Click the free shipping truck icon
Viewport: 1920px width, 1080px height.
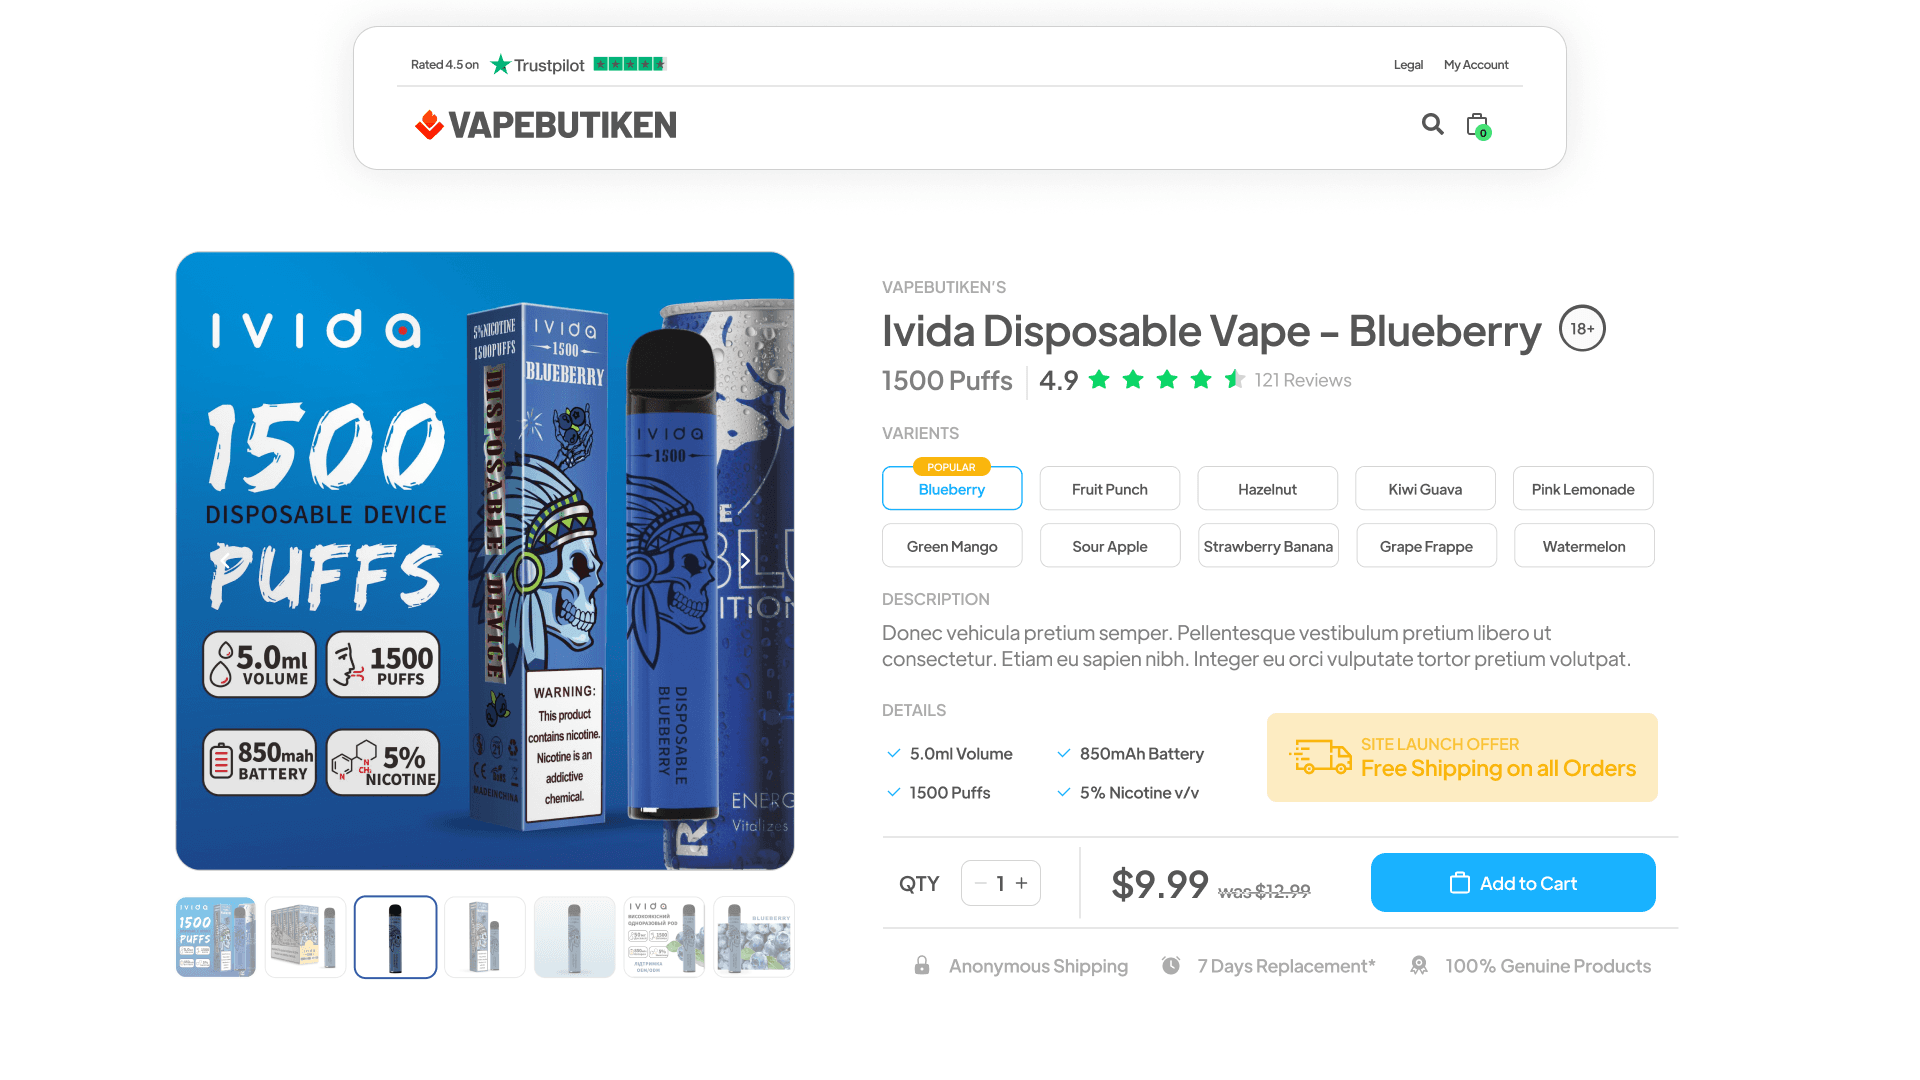1320,757
